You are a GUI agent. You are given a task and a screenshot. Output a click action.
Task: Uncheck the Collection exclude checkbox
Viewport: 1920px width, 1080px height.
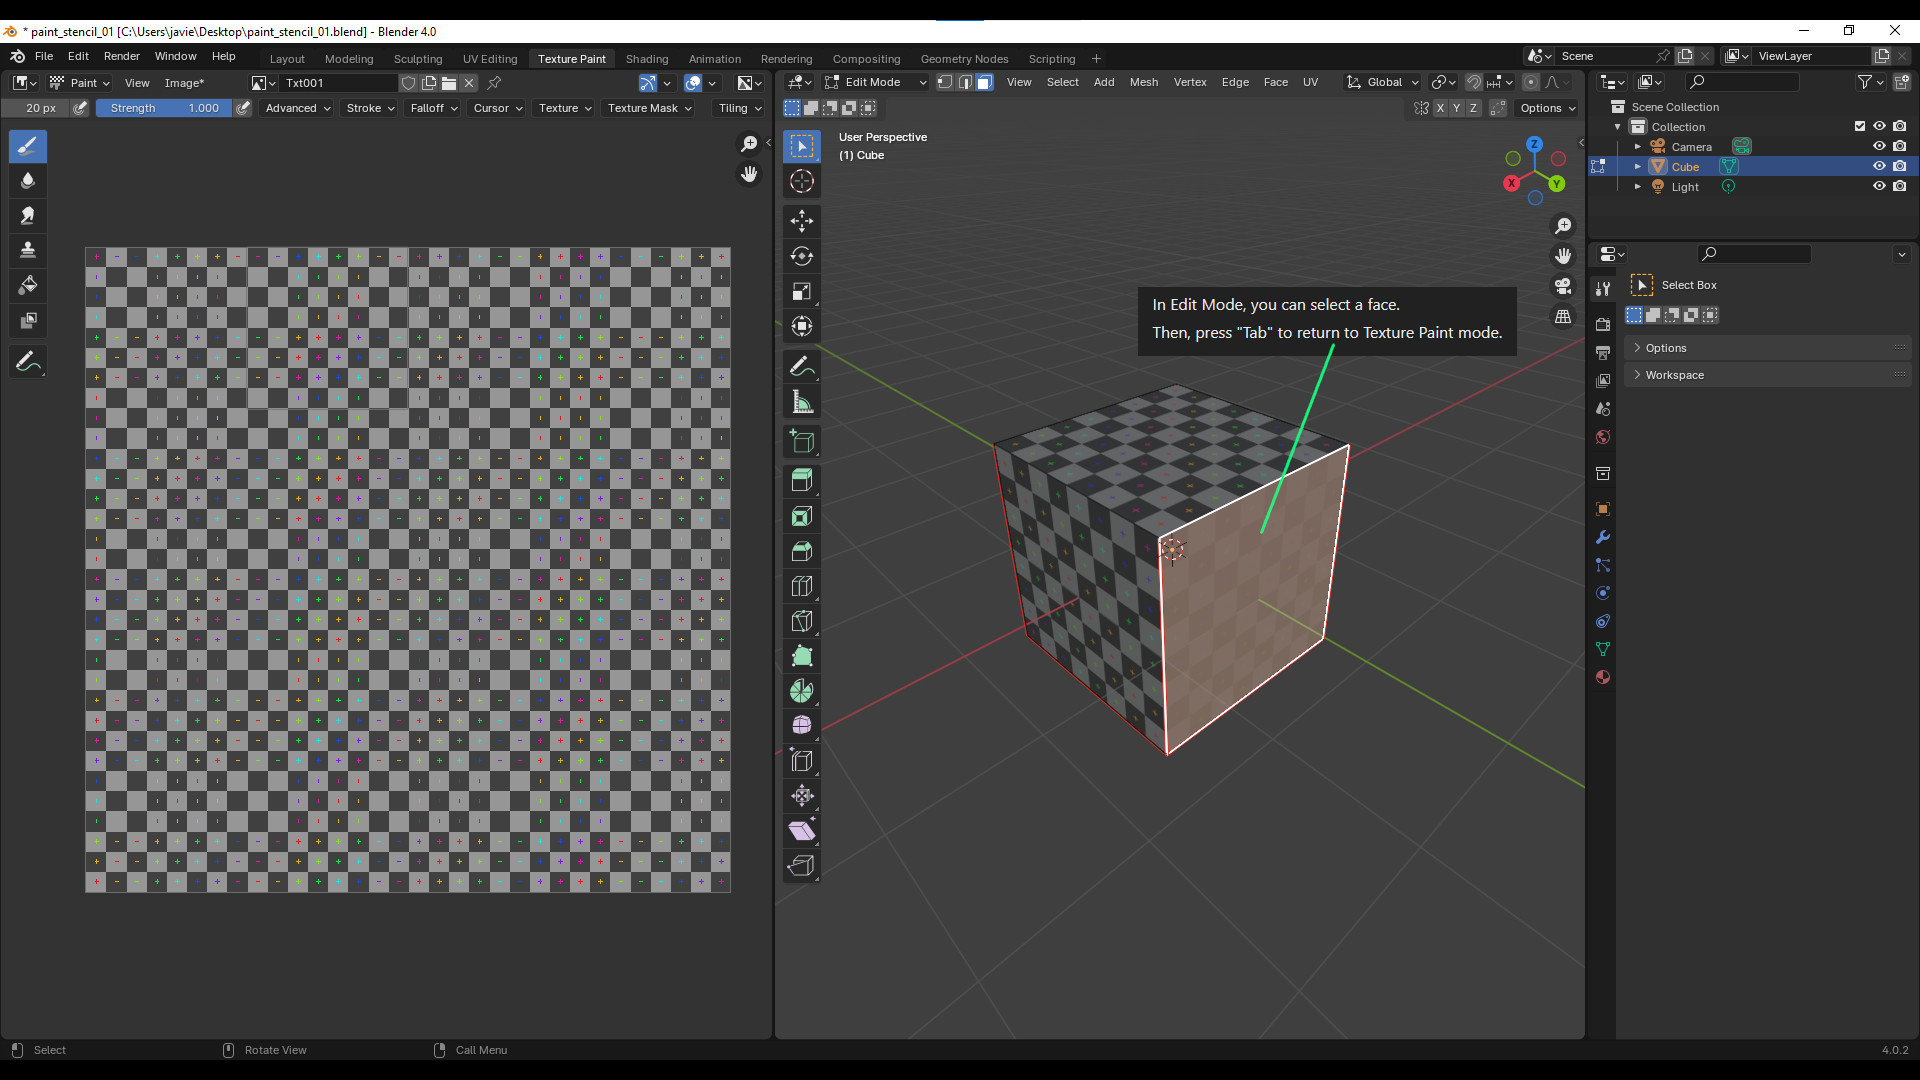1860,126
